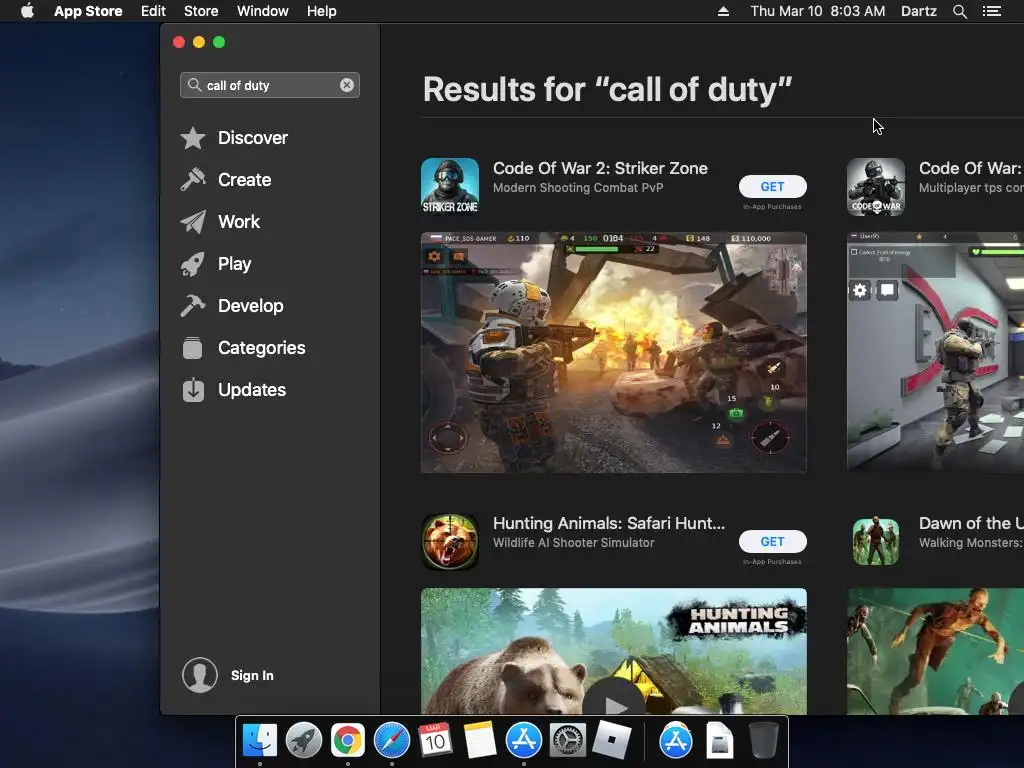This screenshot has width=1024, height=768.
Task: Open the Window menu
Action: coord(263,11)
